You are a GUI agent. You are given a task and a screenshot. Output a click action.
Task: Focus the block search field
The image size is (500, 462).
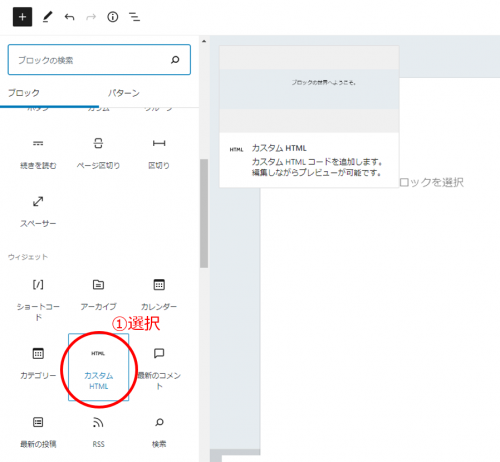[x=99, y=60]
